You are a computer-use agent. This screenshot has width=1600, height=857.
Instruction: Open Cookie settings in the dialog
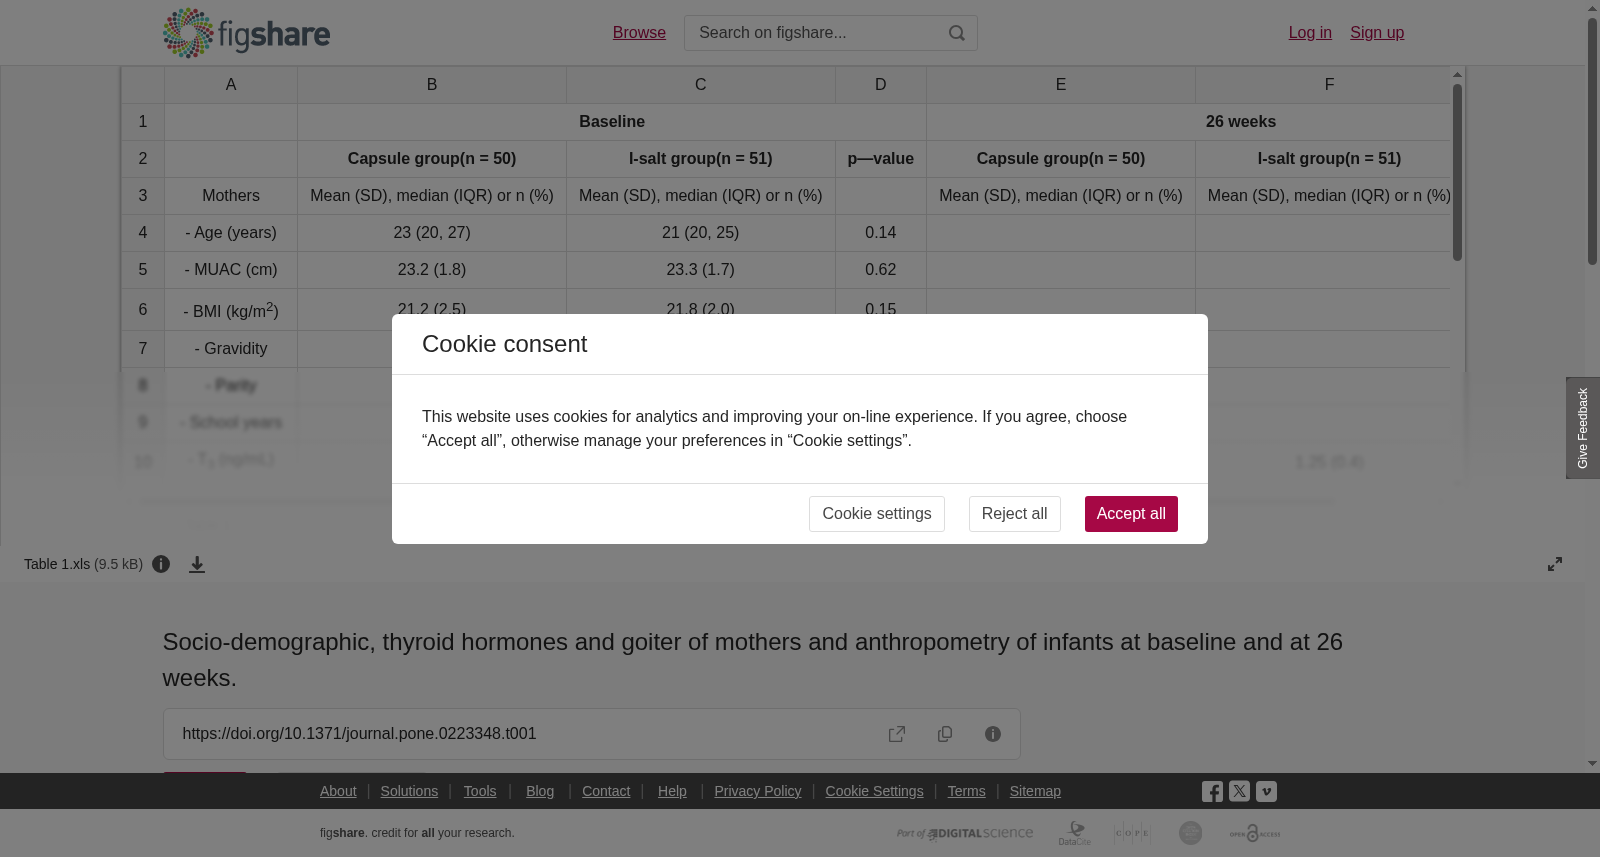point(876,514)
